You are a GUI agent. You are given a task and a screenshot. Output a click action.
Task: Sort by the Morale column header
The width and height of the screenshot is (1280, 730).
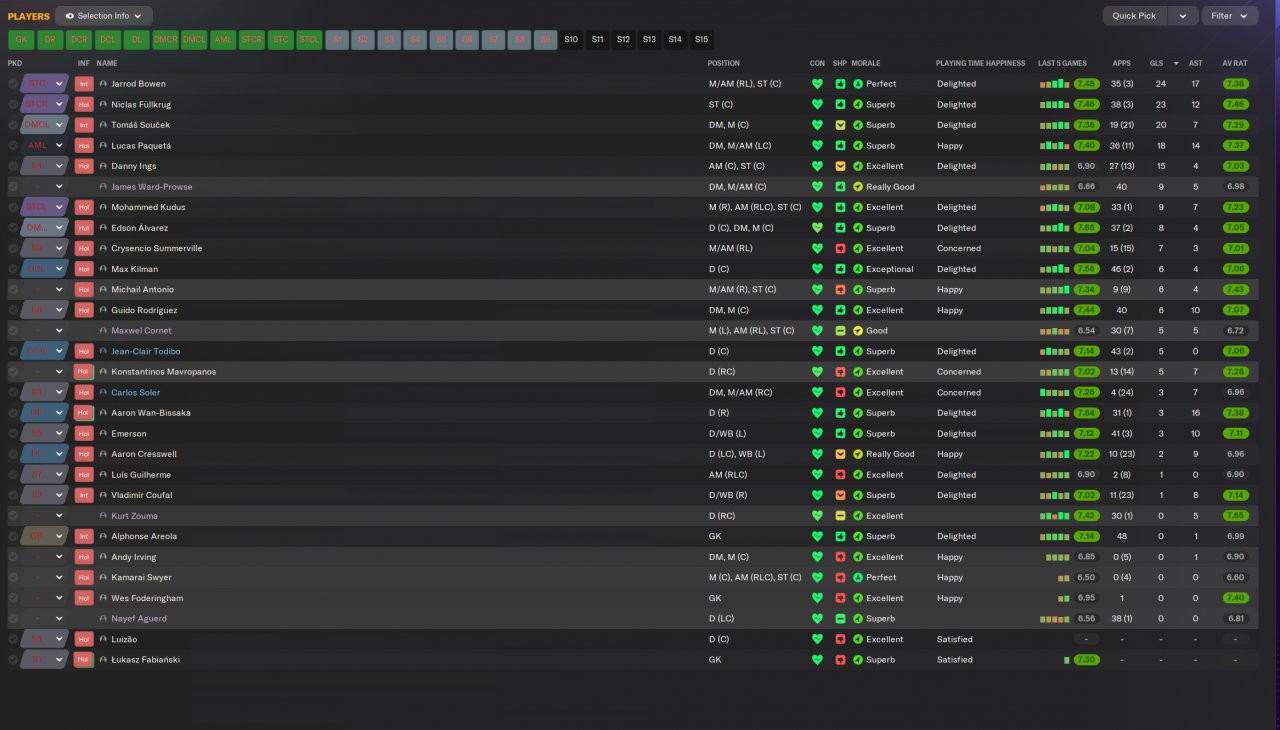click(x=866, y=63)
